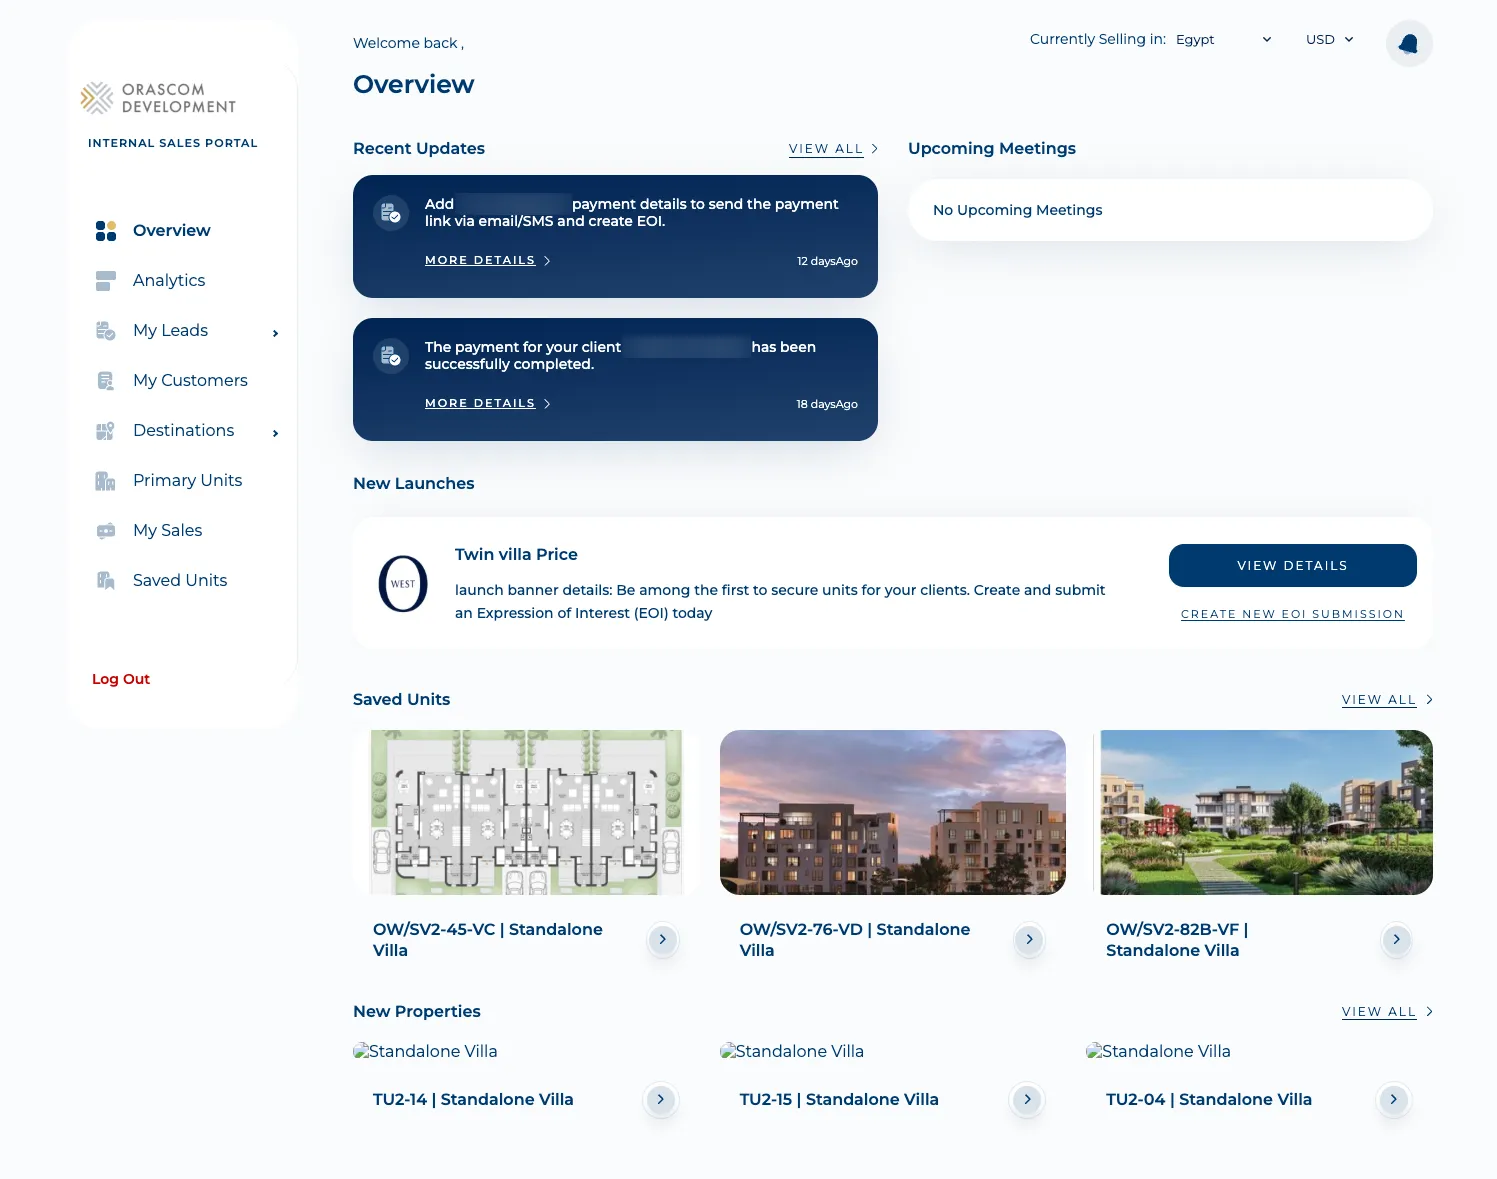Click the 'TU2-15 | Standalone Villa' title

tap(839, 1100)
